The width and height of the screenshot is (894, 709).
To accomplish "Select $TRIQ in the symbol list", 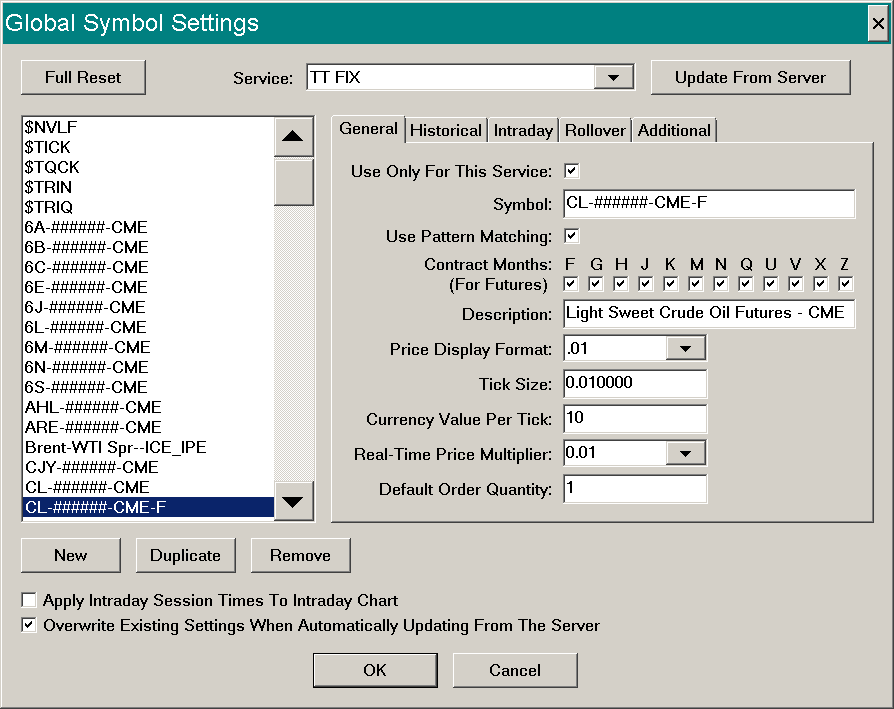I will (x=148, y=207).
